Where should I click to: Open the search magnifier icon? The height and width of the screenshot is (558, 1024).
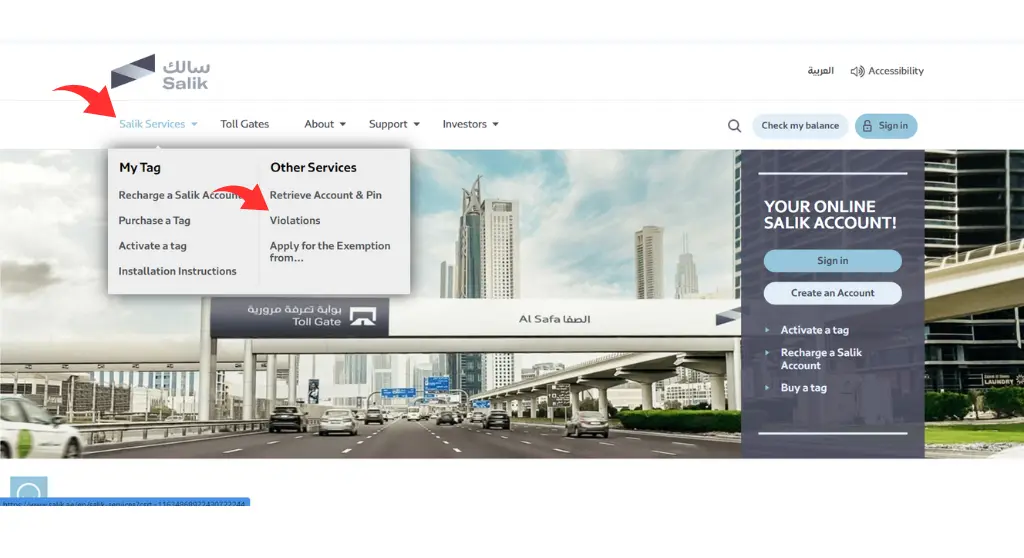click(734, 125)
